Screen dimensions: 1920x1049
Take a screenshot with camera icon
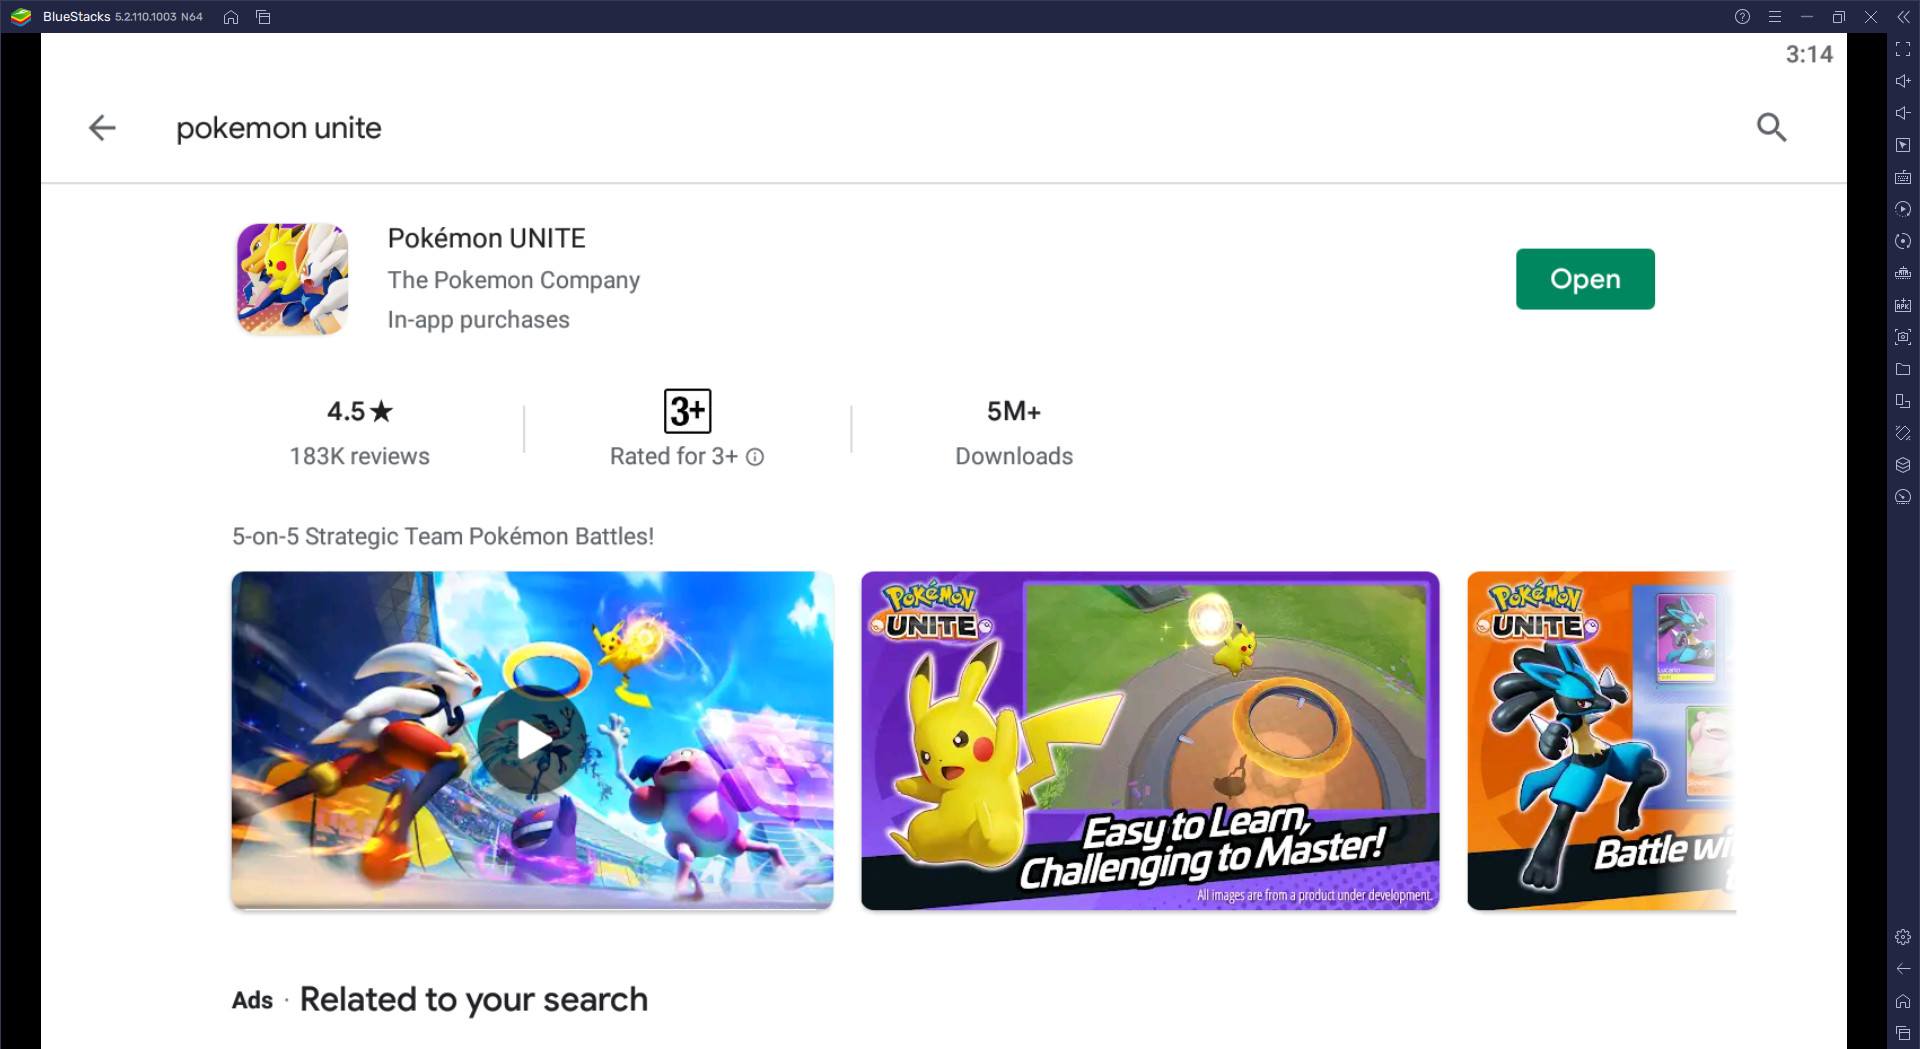(1903, 337)
